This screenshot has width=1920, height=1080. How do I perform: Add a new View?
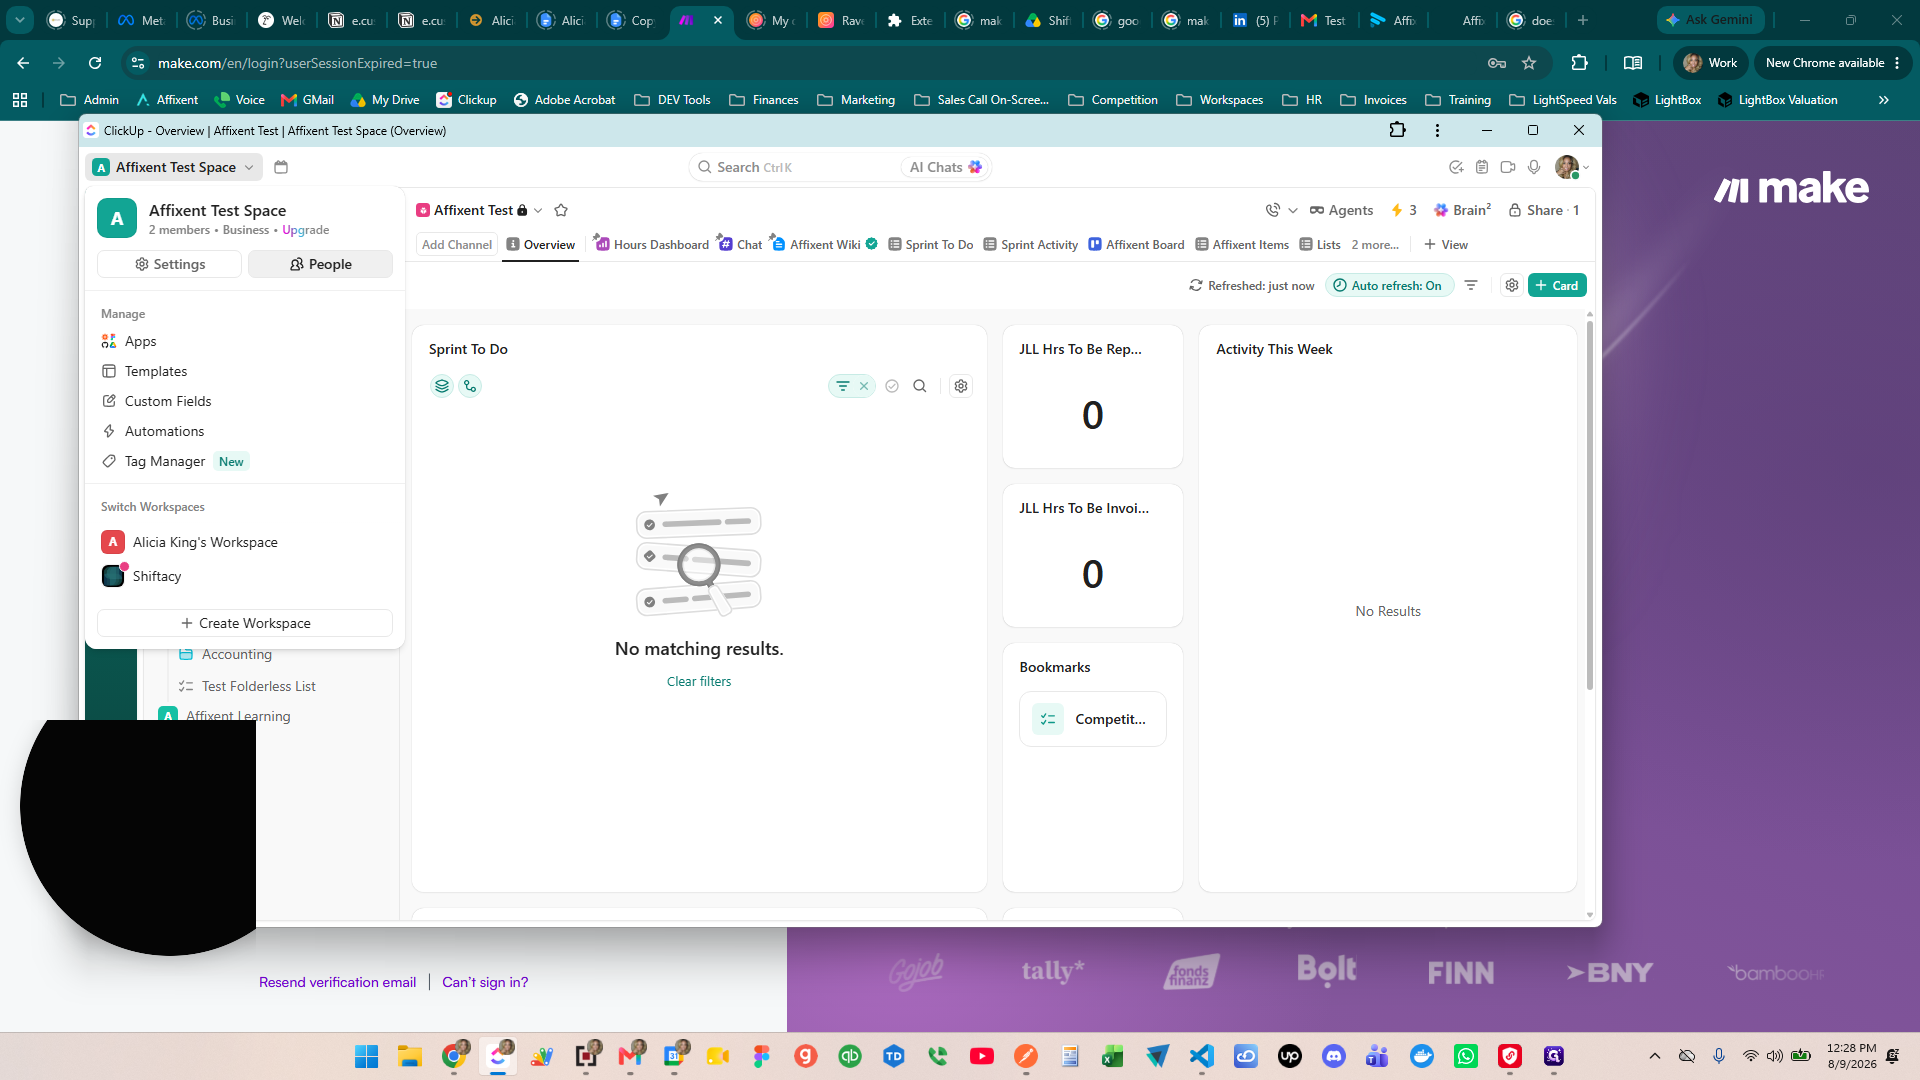point(1446,244)
